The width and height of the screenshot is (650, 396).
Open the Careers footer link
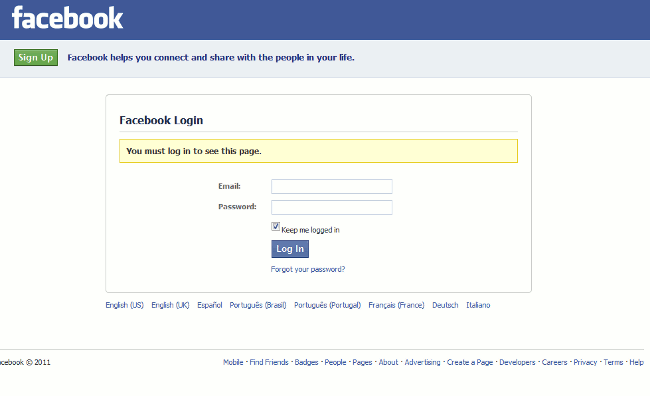pyautogui.click(x=554, y=362)
